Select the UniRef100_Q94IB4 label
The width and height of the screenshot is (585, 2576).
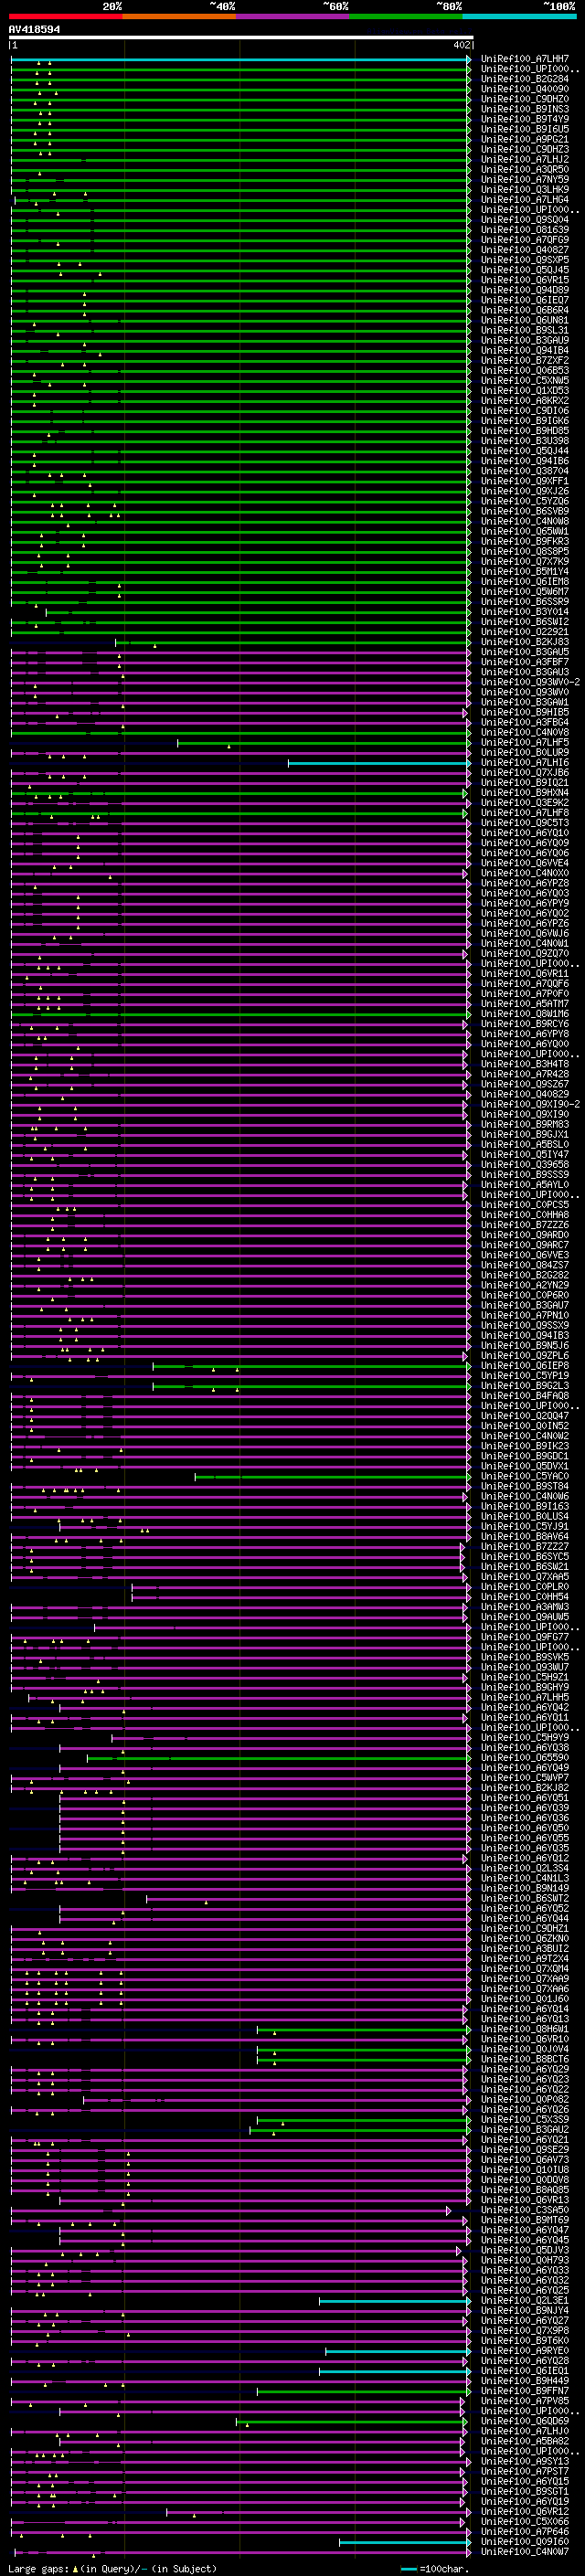524,350
